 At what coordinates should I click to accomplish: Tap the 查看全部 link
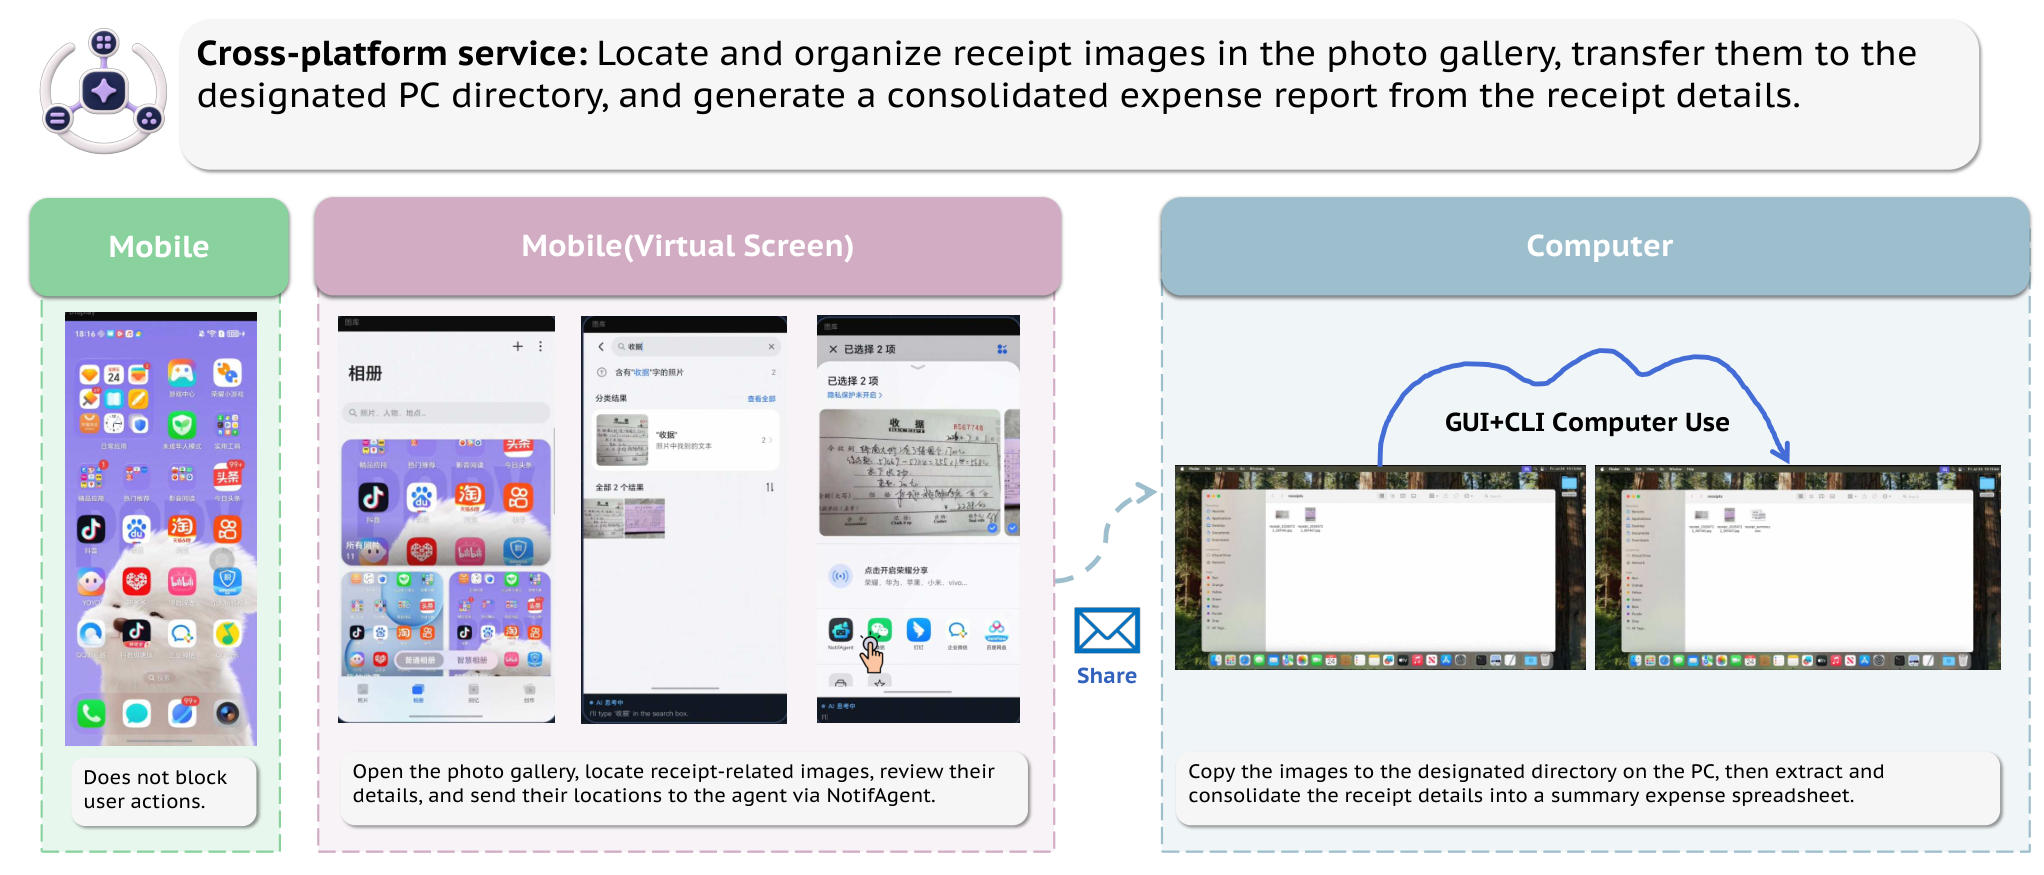click(762, 399)
